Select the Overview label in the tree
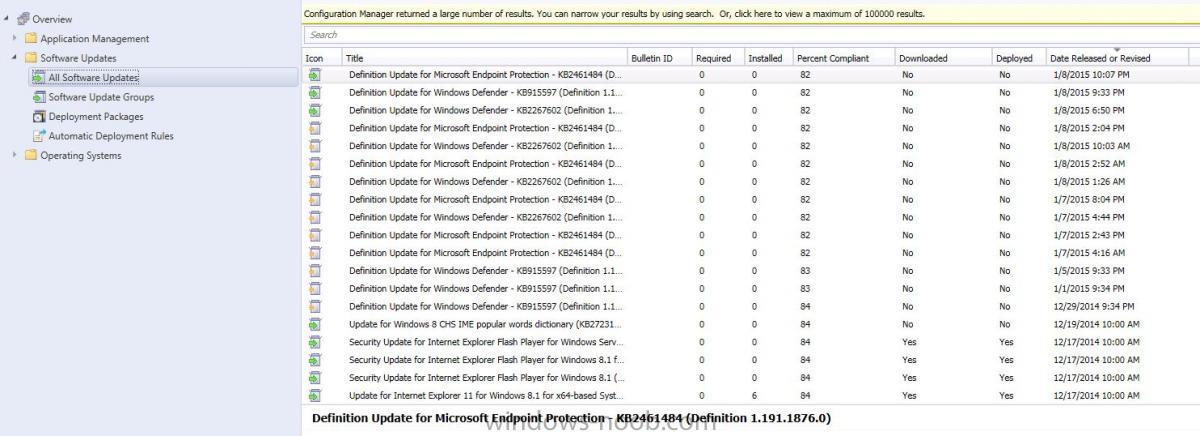 tap(52, 19)
